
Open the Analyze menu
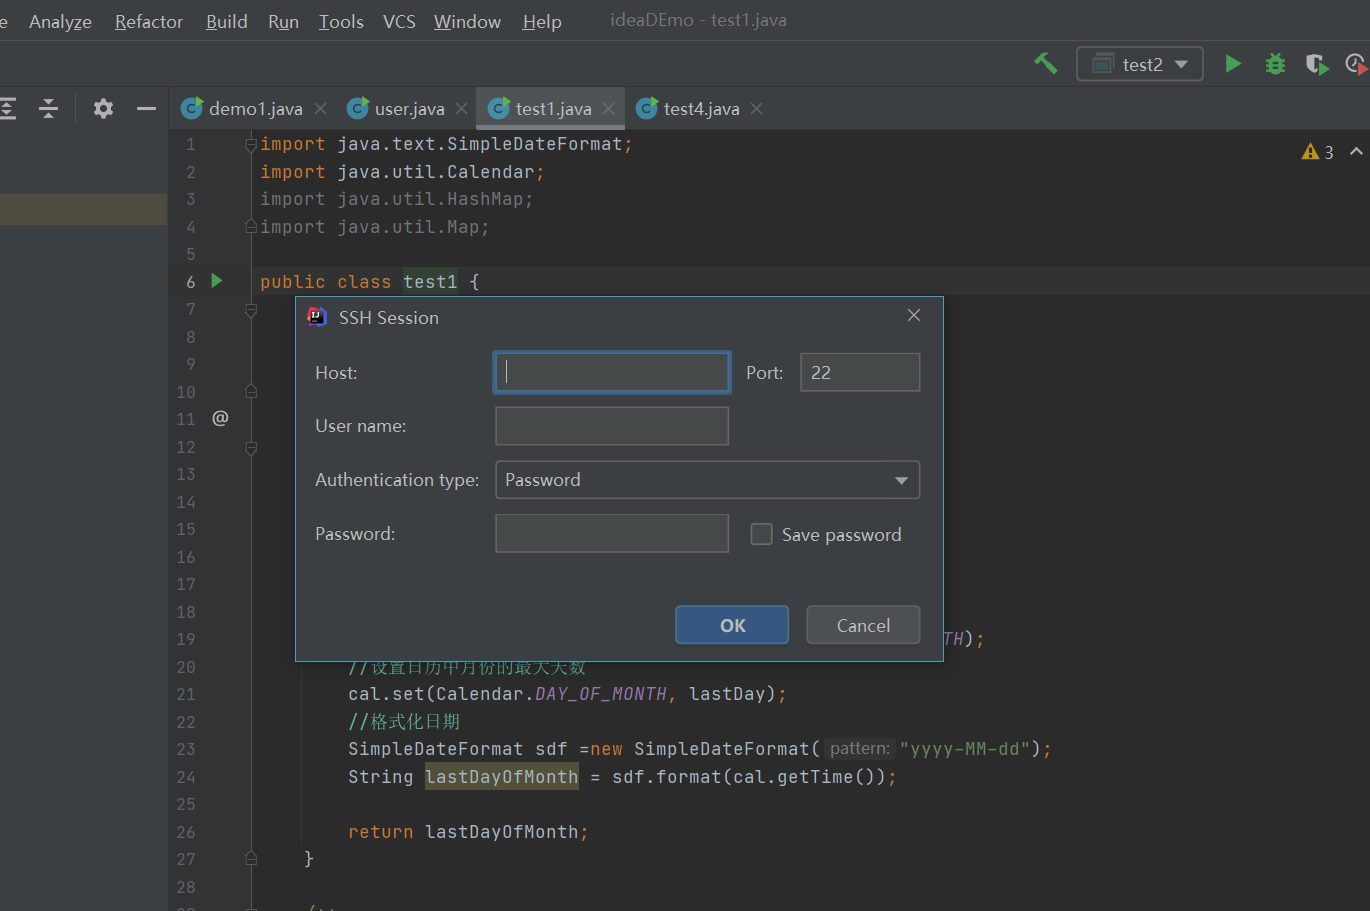pyautogui.click(x=60, y=21)
